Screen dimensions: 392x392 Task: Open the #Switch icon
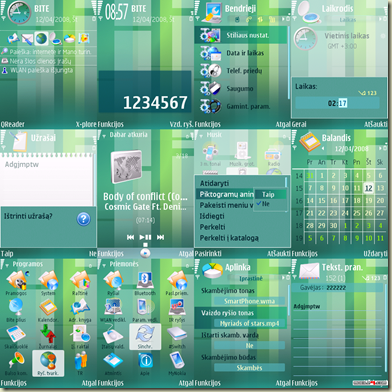177,334
